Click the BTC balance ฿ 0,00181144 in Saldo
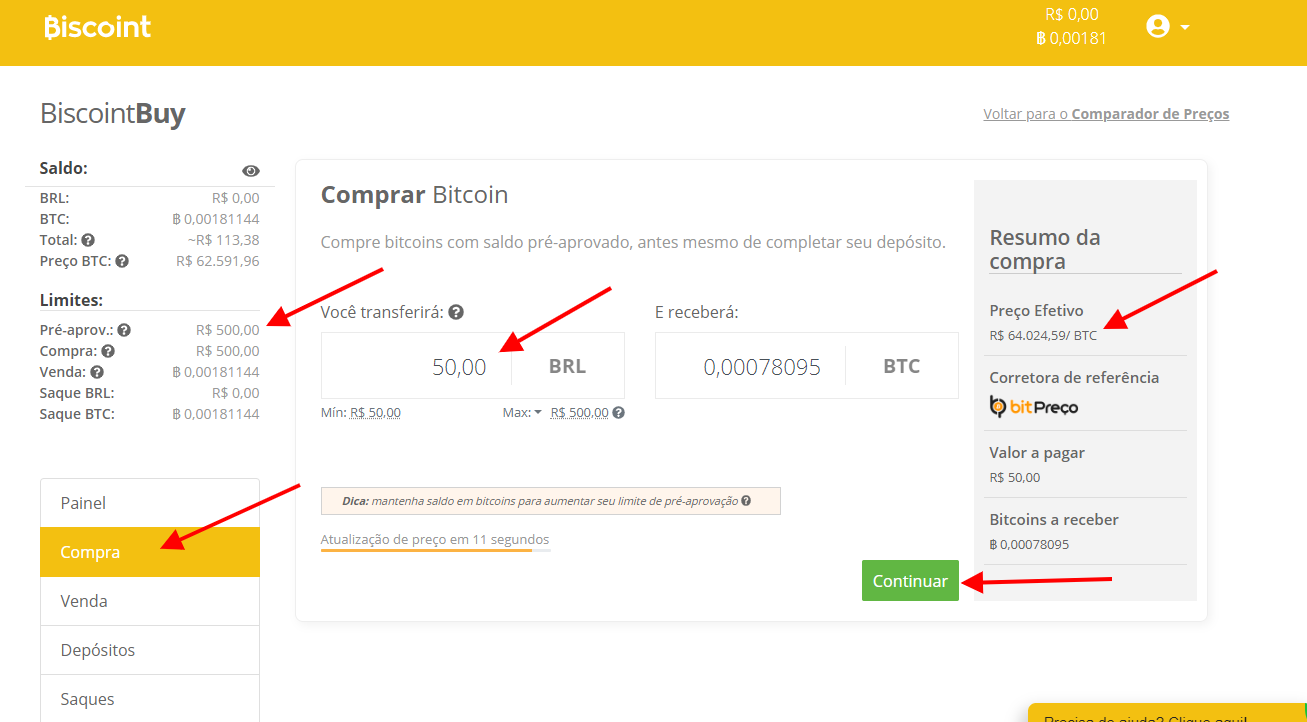This screenshot has width=1307, height=722. pos(216,219)
